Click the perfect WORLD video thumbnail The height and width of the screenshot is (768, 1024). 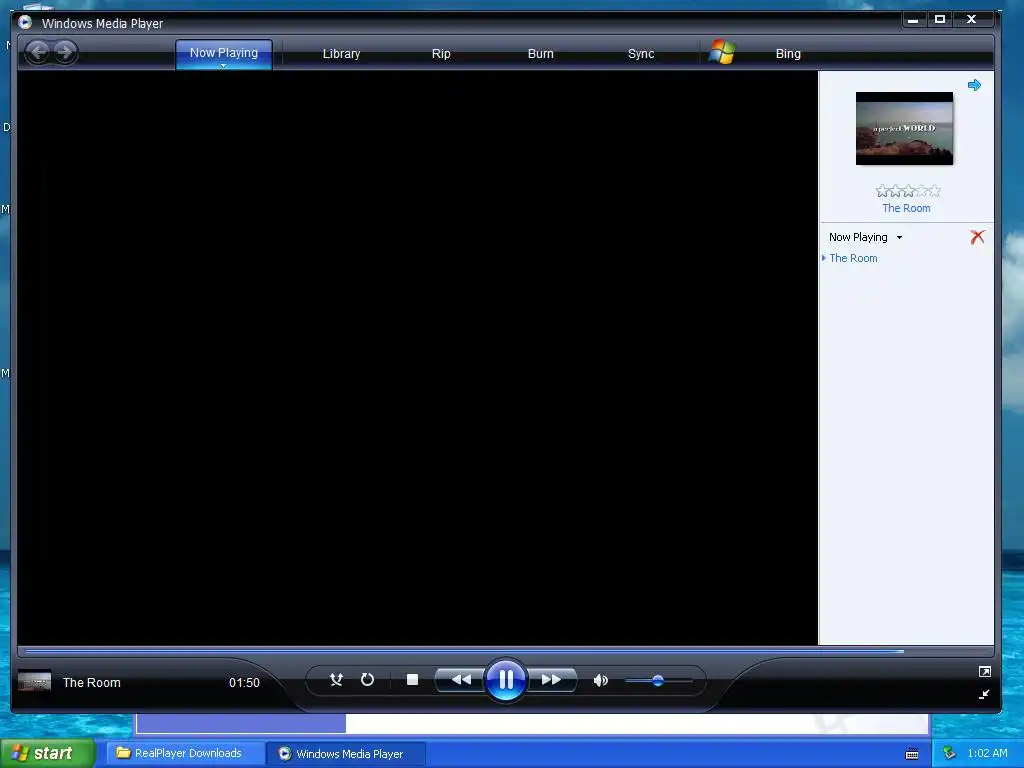click(x=904, y=129)
